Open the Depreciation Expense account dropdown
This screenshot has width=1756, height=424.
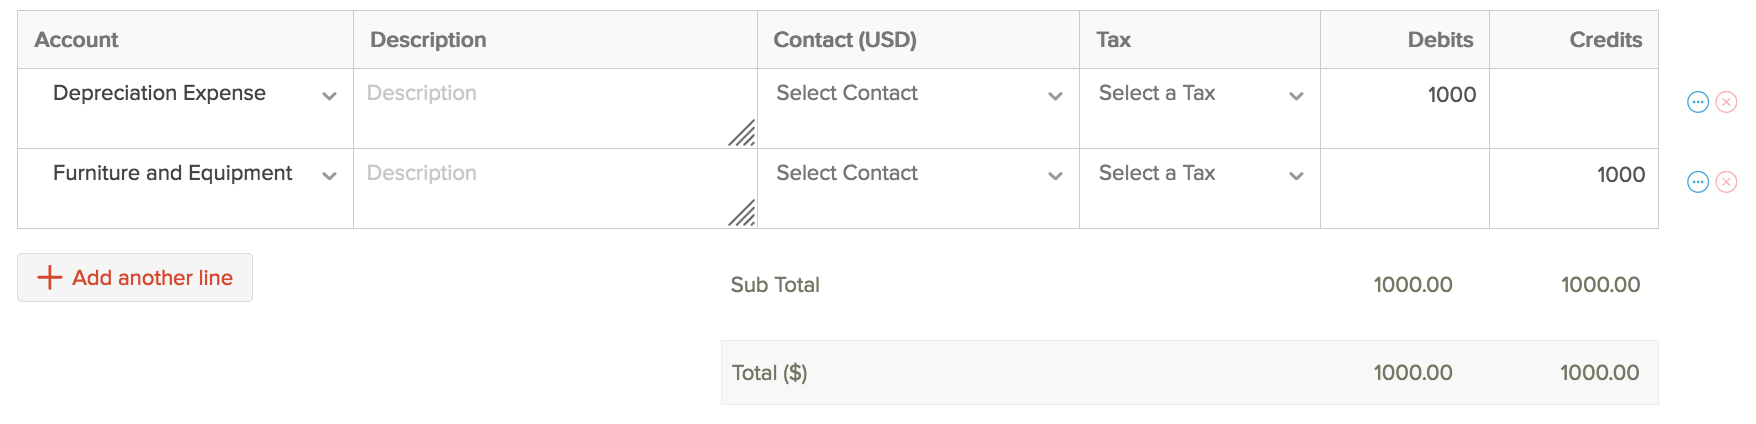329,96
